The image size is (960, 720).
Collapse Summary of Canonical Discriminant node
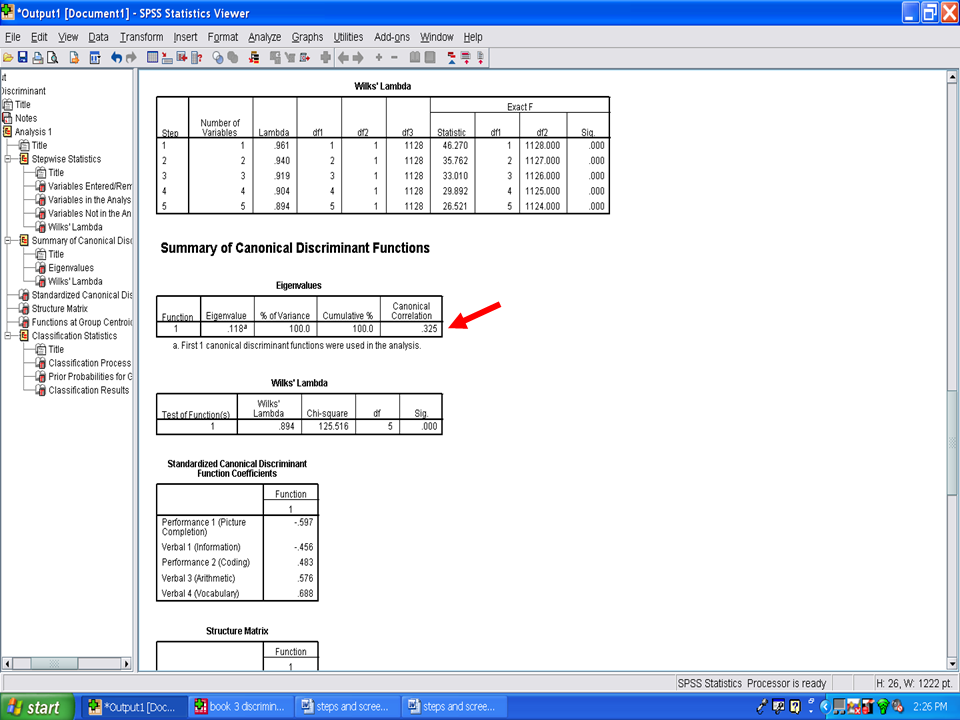click(x=9, y=241)
